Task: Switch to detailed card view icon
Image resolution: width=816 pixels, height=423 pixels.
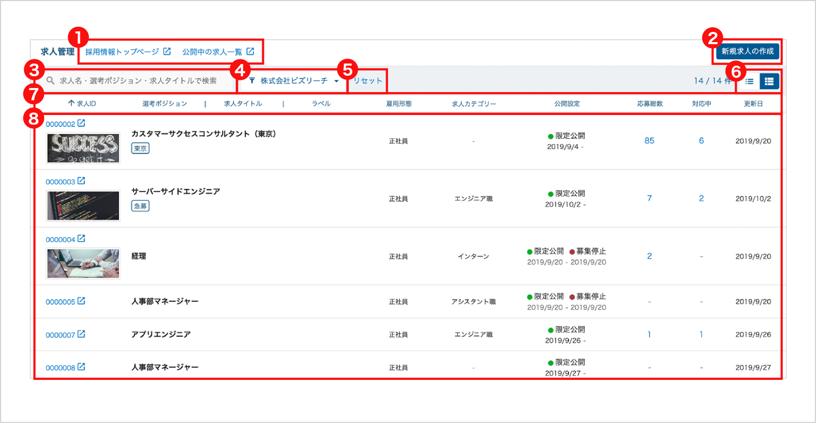Action: click(x=769, y=81)
